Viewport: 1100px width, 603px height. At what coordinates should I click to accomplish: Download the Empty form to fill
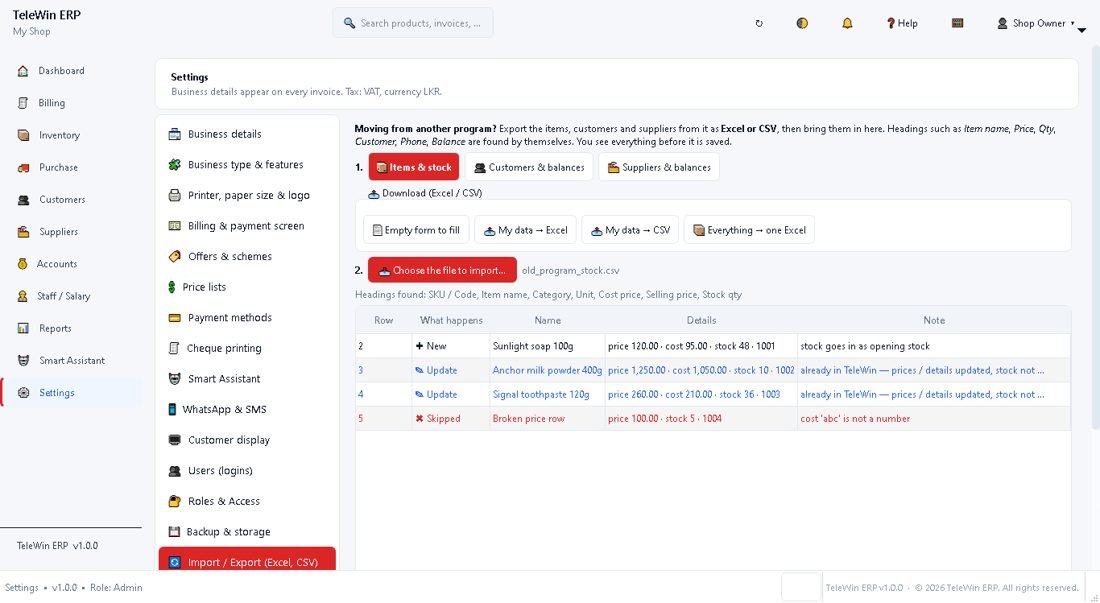coord(416,230)
